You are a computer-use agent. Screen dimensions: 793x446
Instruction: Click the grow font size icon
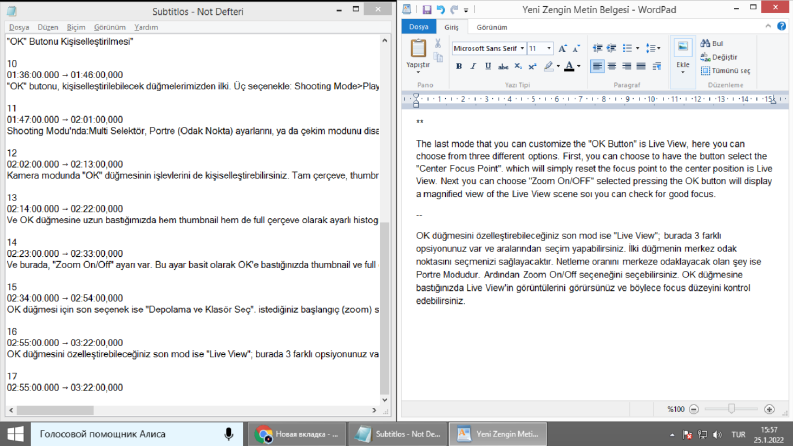pyautogui.click(x=562, y=49)
